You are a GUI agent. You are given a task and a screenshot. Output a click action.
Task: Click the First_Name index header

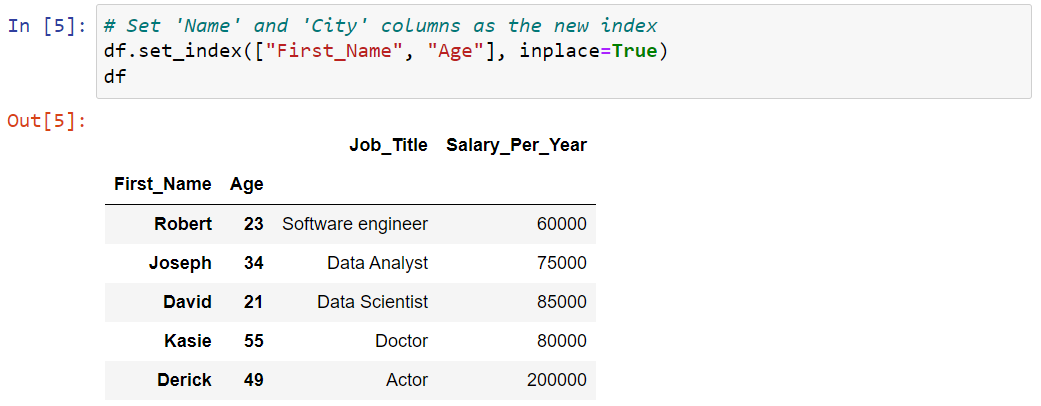(163, 184)
